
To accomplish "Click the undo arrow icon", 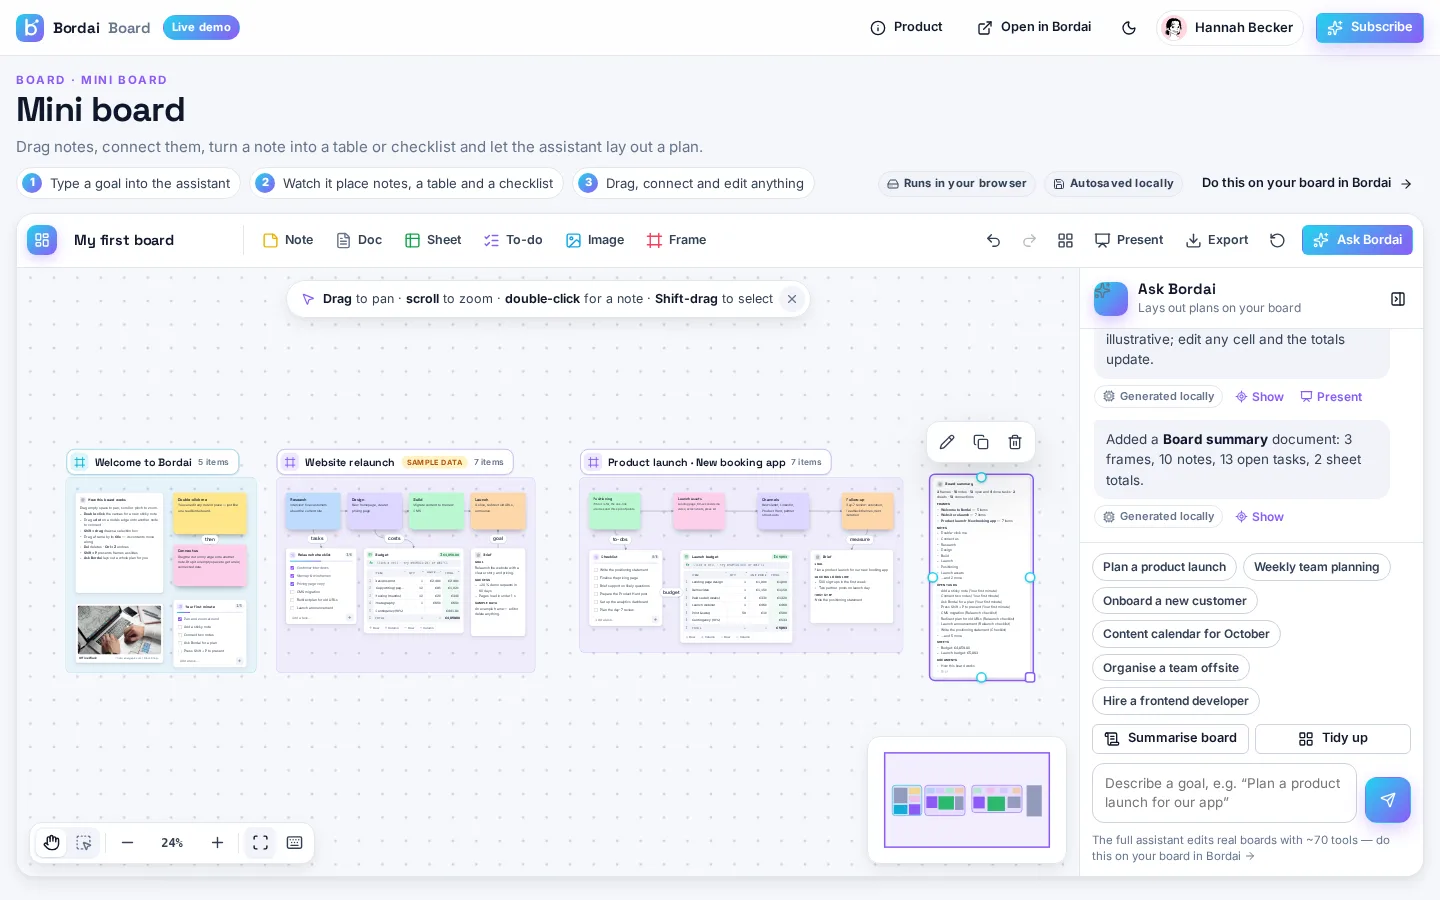I will [x=993, y=241].
